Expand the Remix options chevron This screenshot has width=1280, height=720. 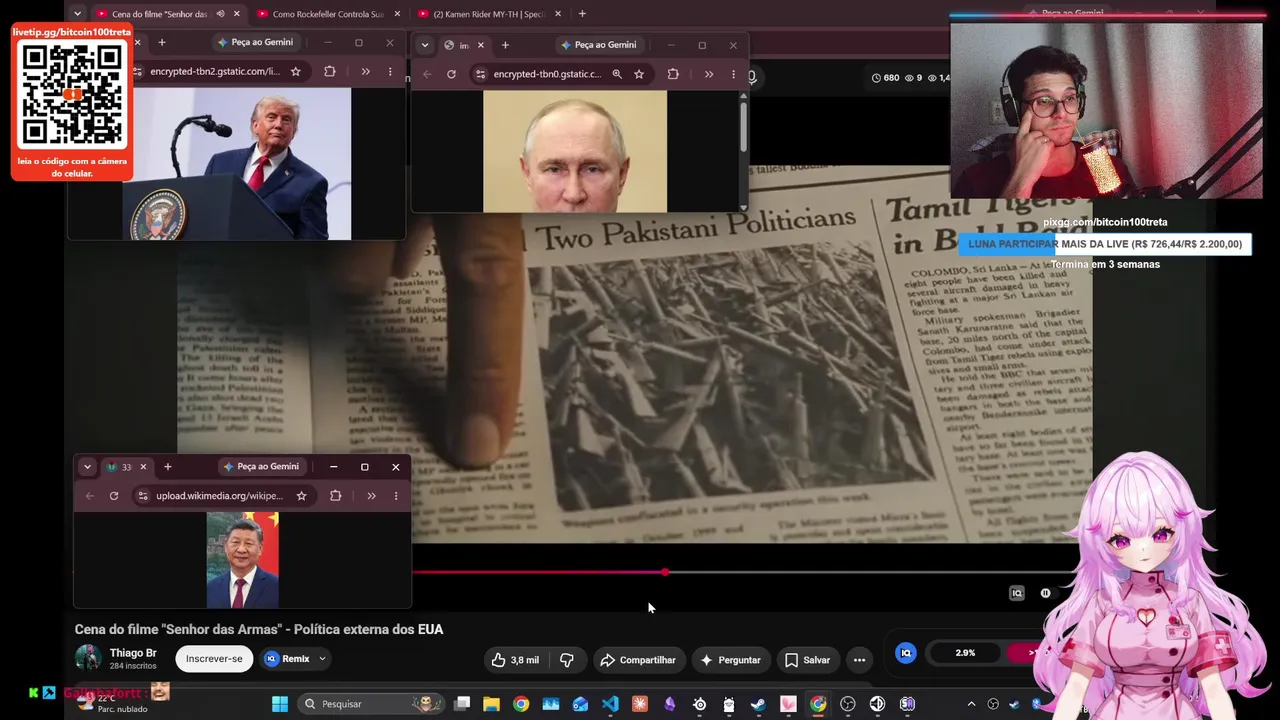pyautogui.click(x=322, y=659)
